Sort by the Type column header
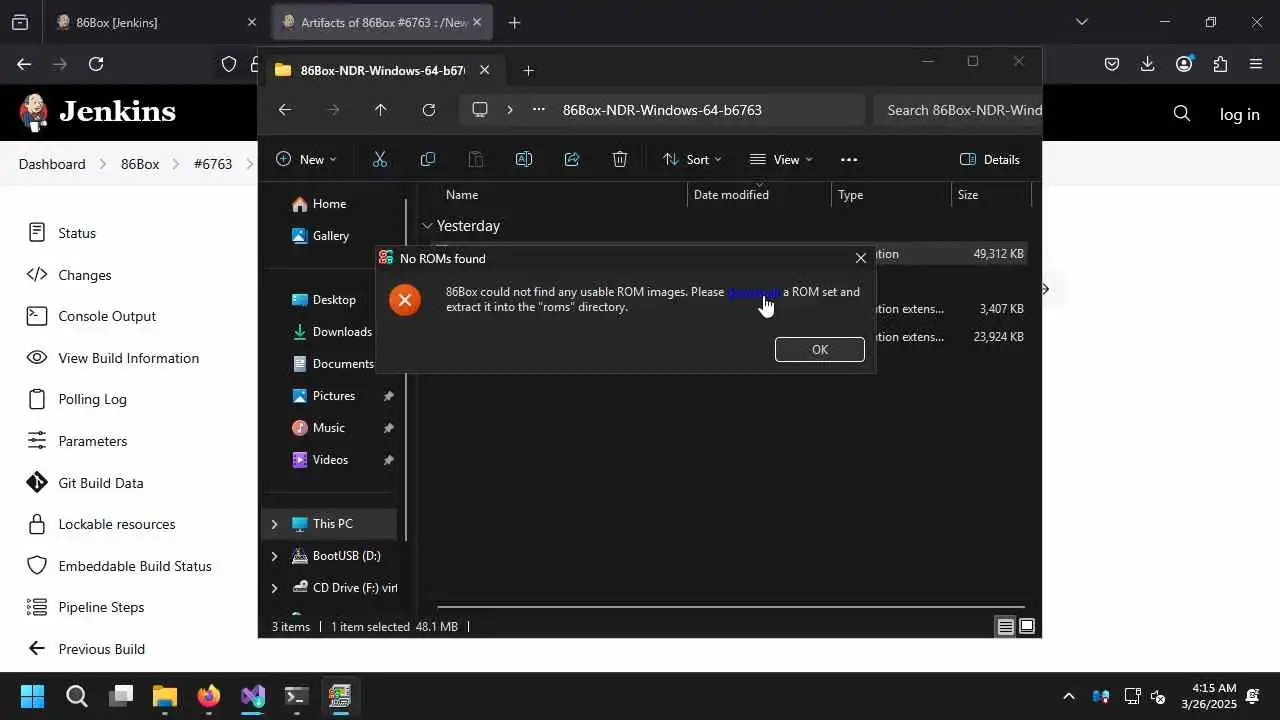1280x720 pixels. click(891, 195)
